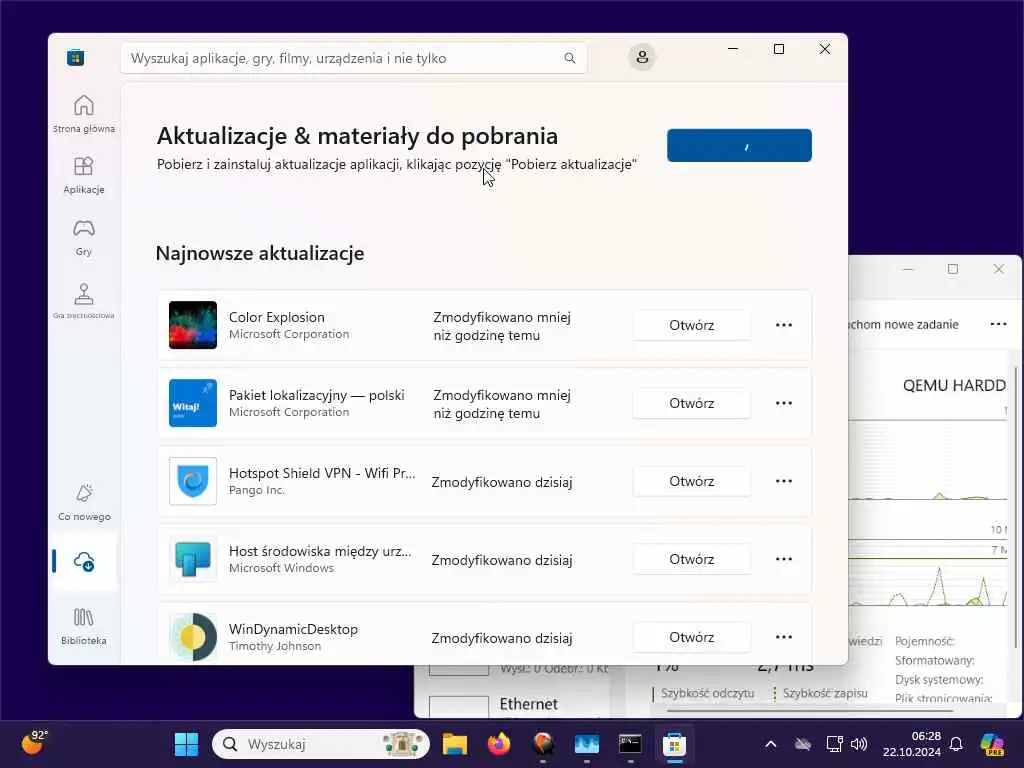Click the Color Explosion app icon
This screenshot has height=768, width=1024.
click(x=193, y=325)
